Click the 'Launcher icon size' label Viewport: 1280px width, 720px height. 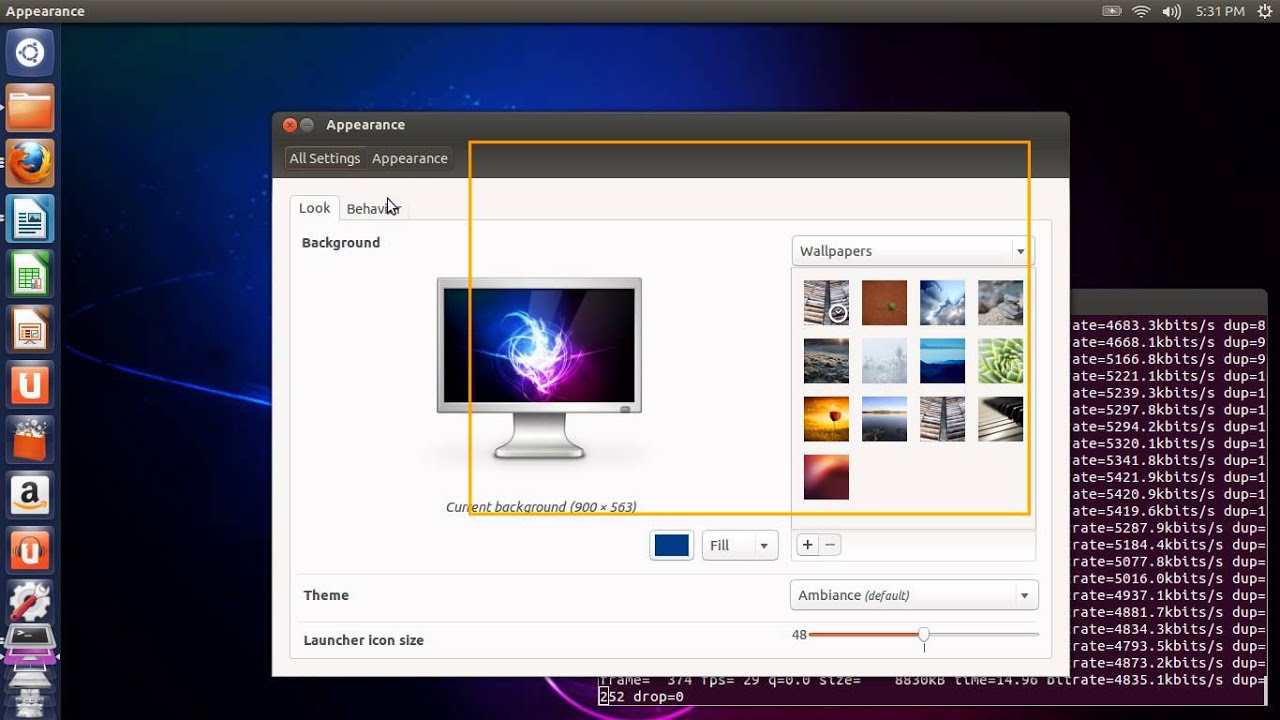click(364, 640)
